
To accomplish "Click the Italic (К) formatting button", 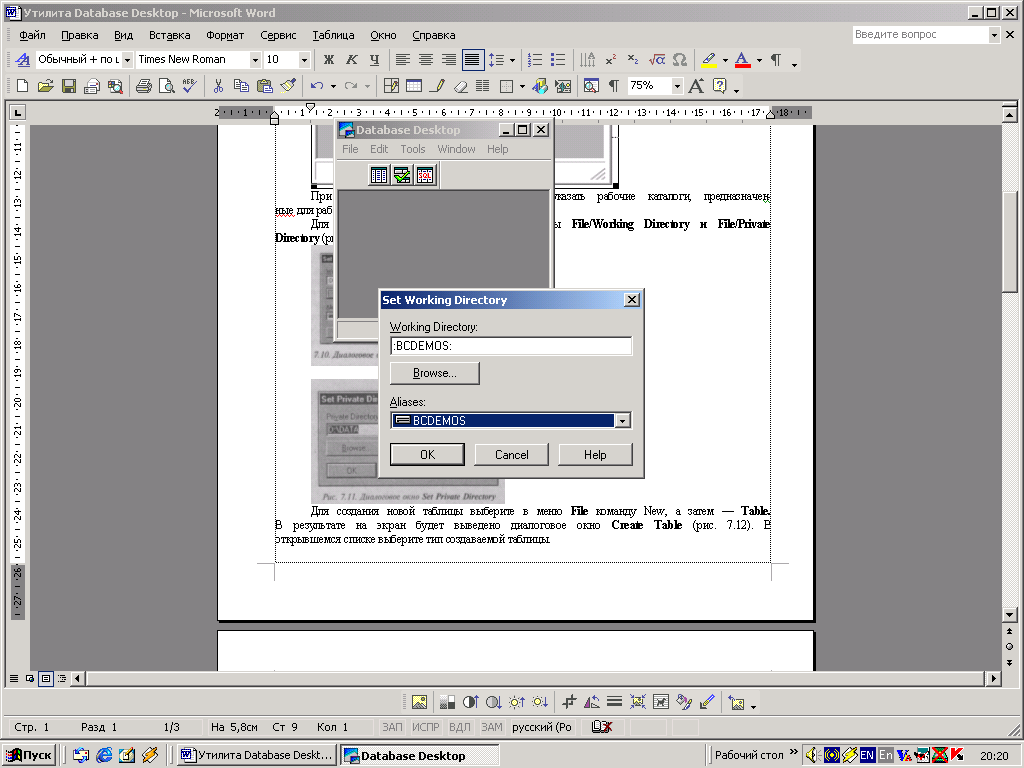I will point(351,60).
